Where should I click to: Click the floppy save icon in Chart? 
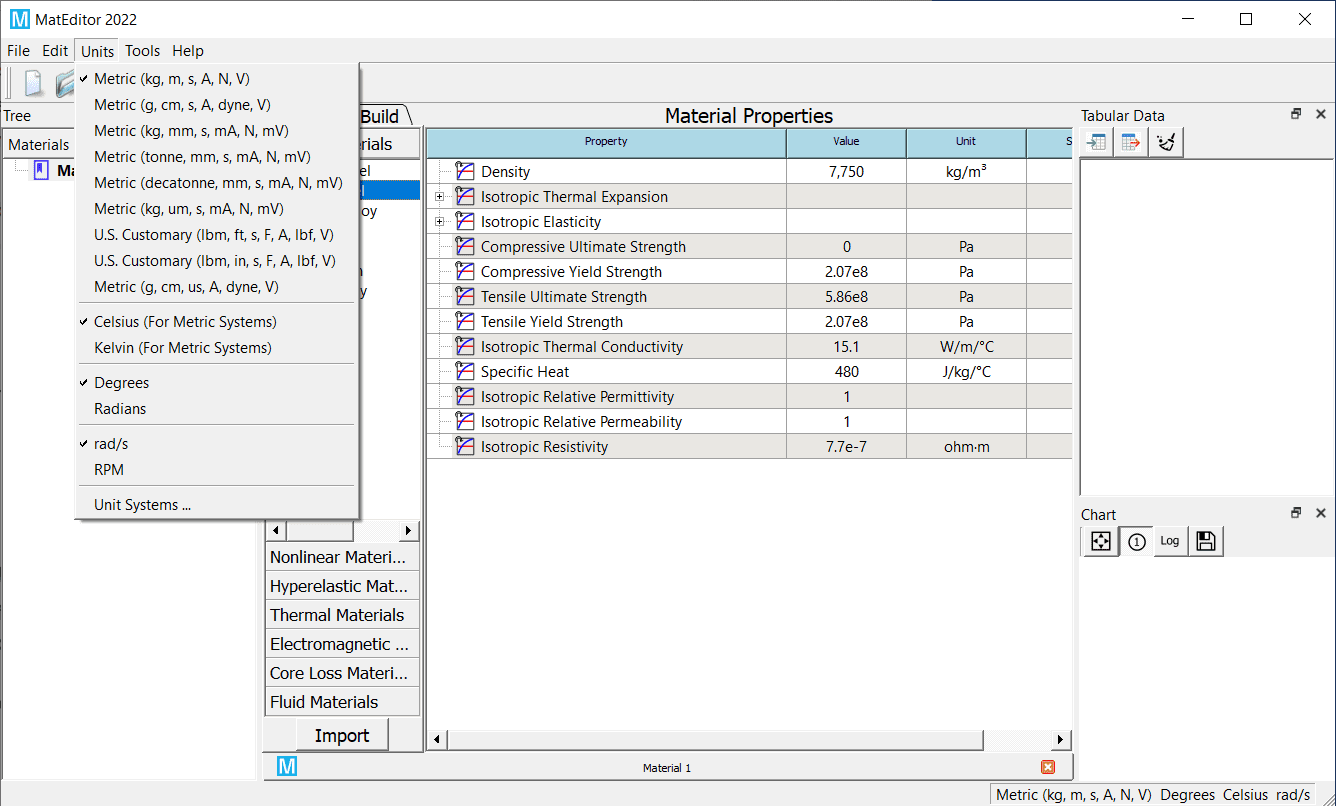point(1205,541)
